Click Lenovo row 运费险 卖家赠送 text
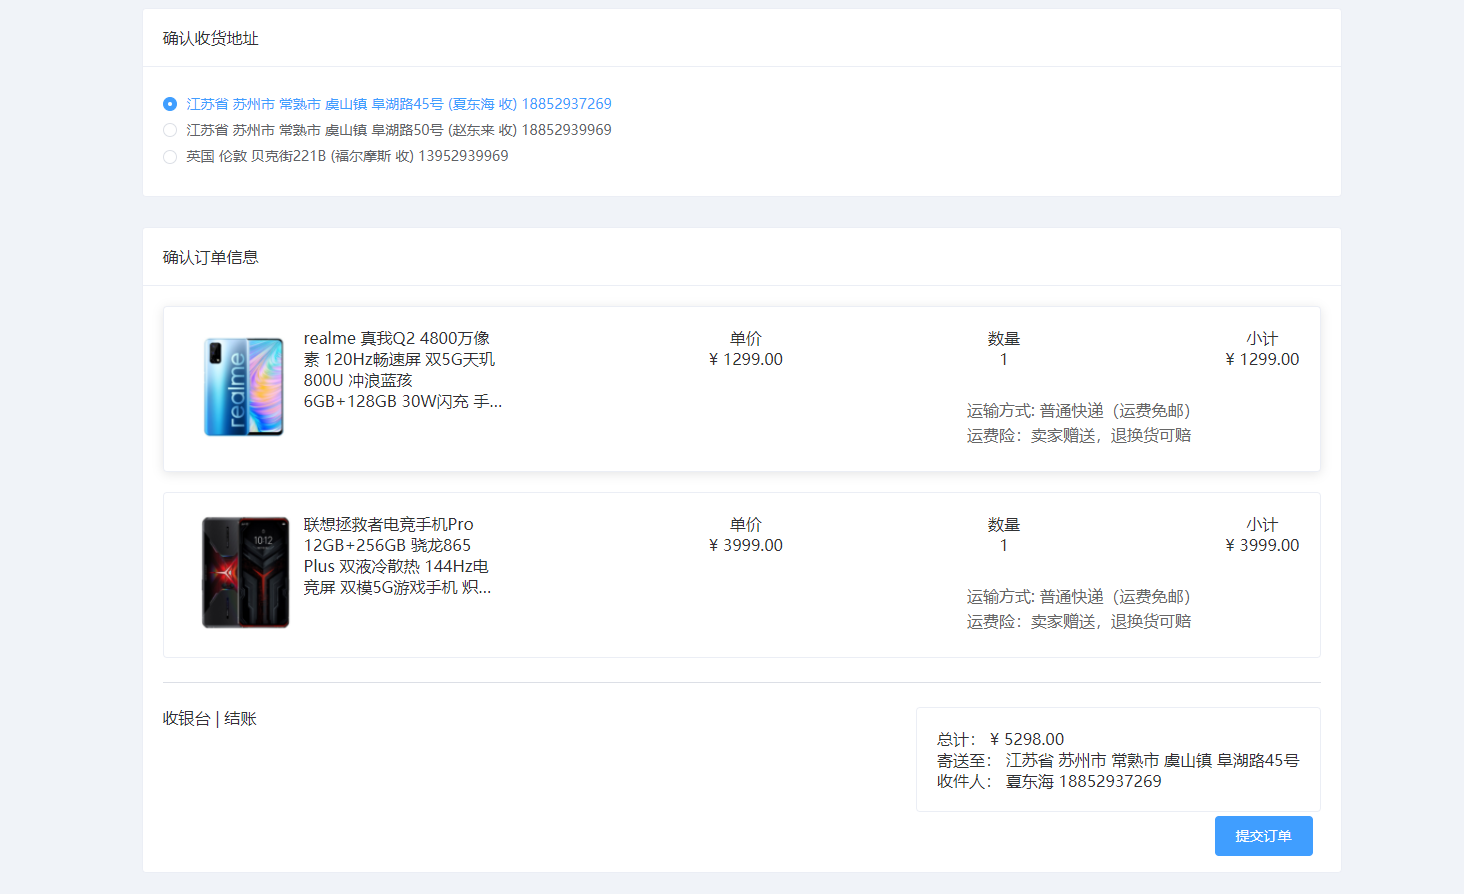The image size is (1464, 894). point(1079,622)
